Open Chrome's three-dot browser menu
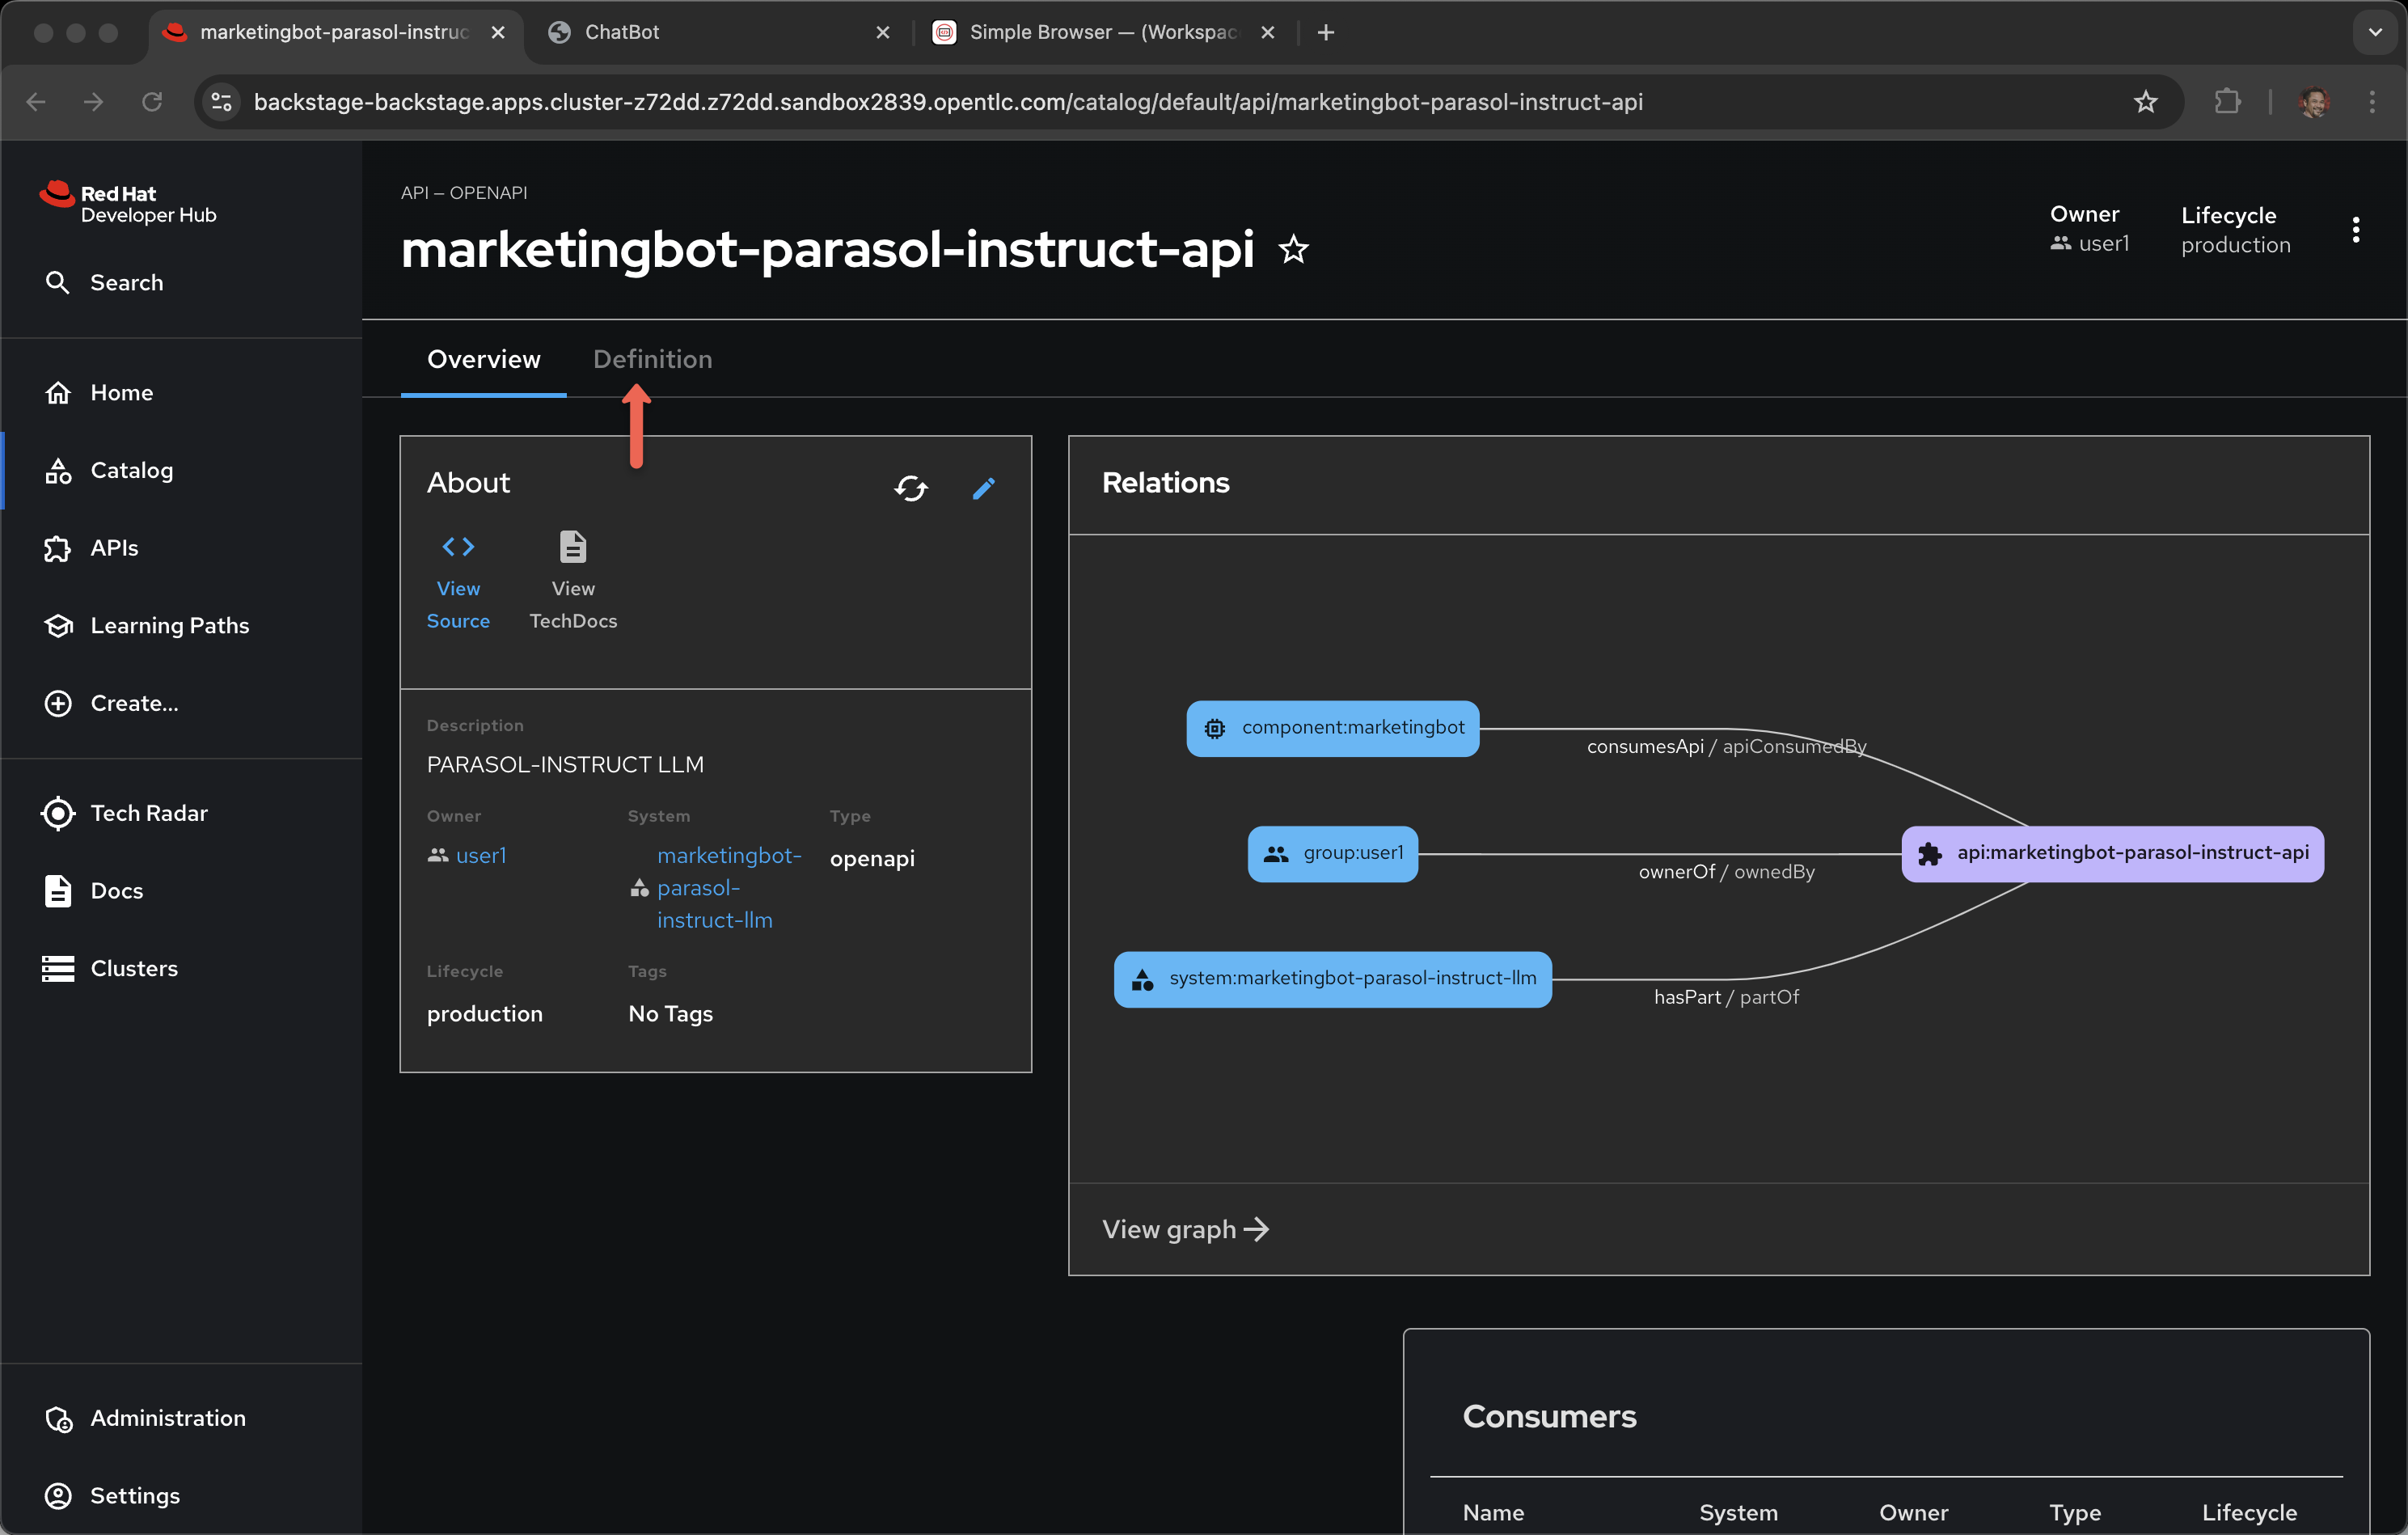This screenshot has height=1535, width=2408. 2371,102
